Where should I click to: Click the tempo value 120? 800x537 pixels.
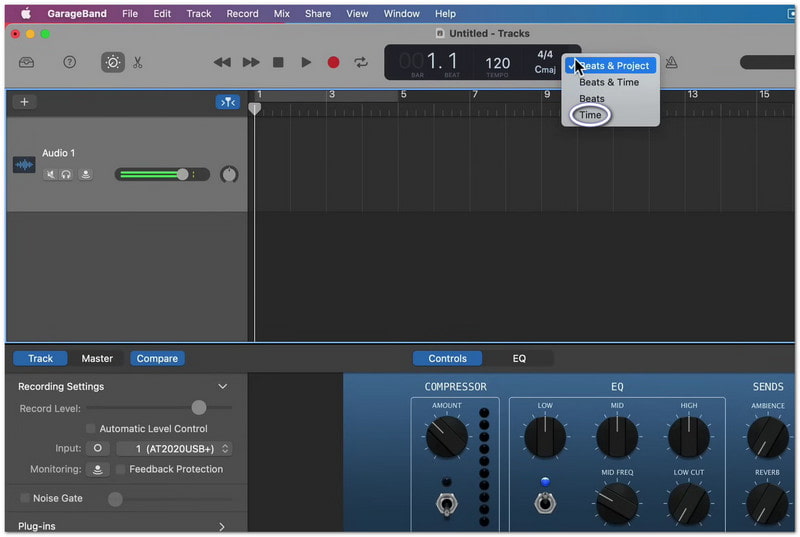pos(497,63)
